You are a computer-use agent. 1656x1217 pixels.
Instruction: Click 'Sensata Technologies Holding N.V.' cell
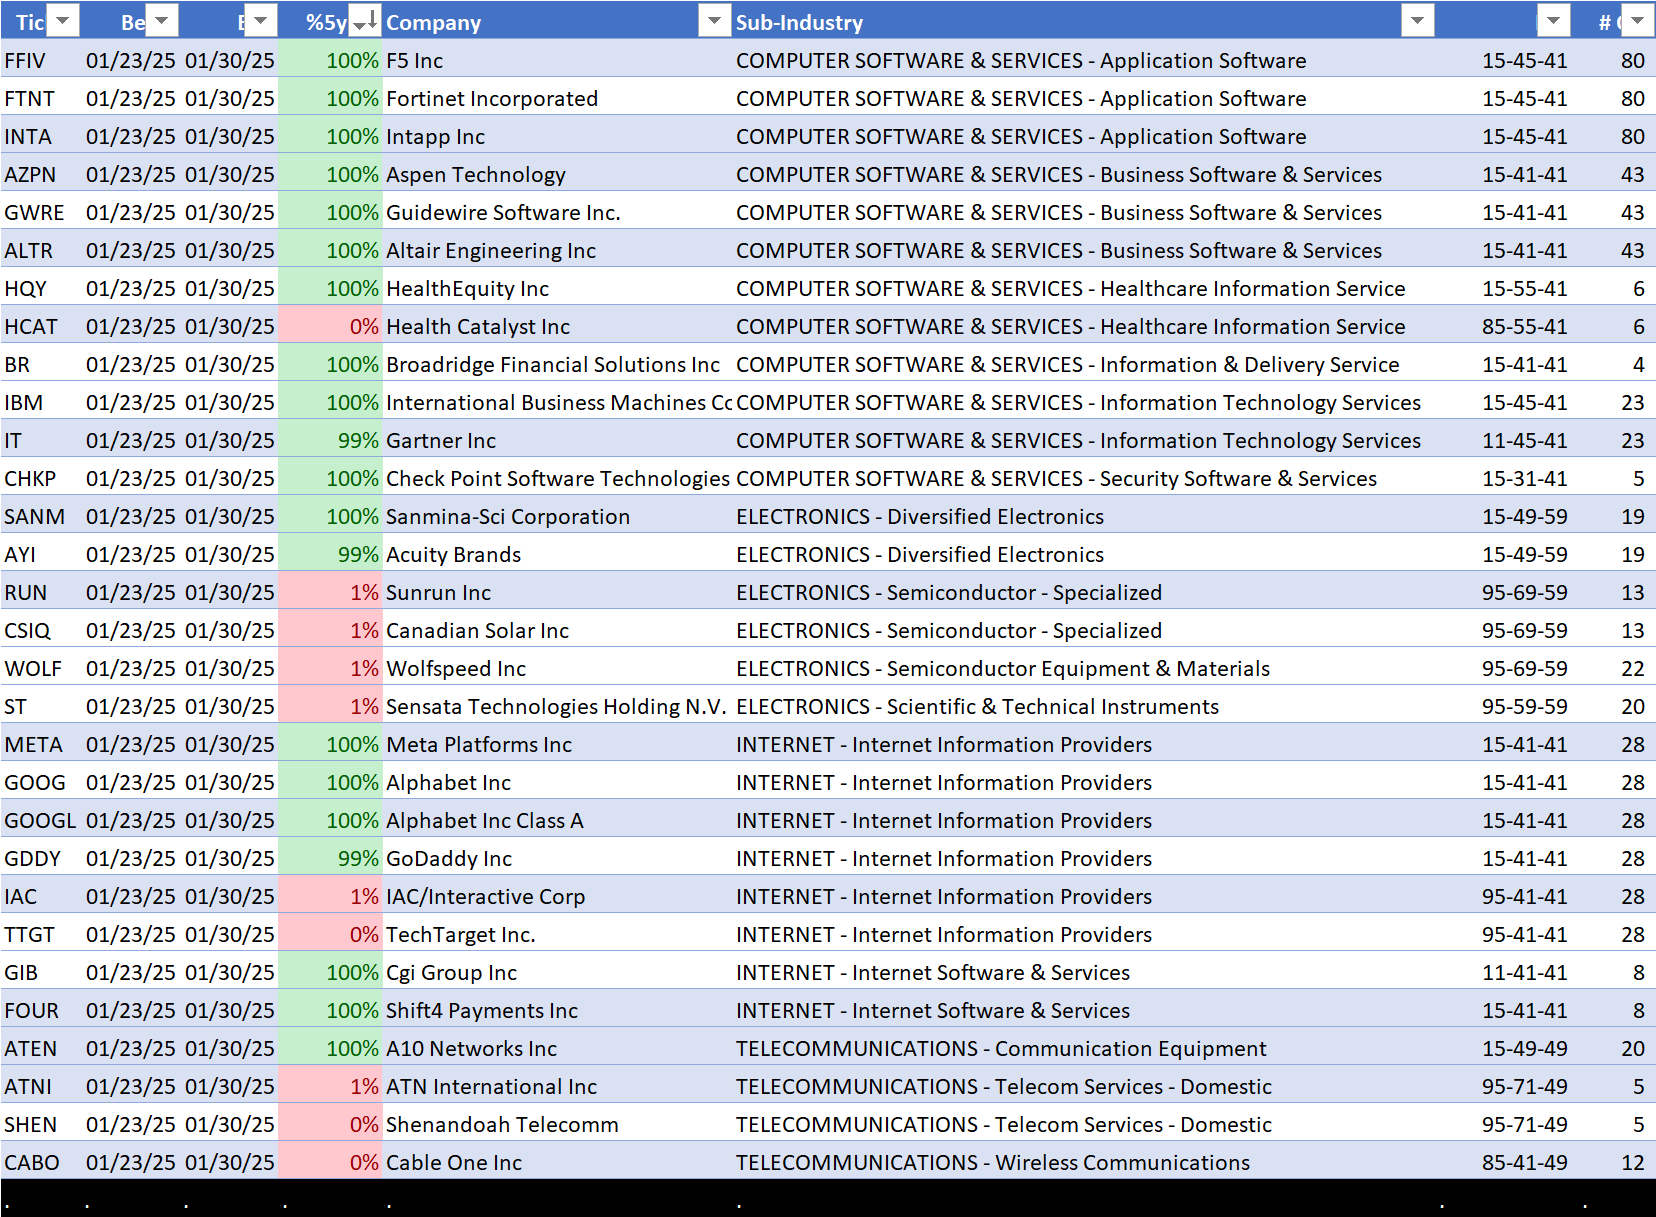coord(557,706)
